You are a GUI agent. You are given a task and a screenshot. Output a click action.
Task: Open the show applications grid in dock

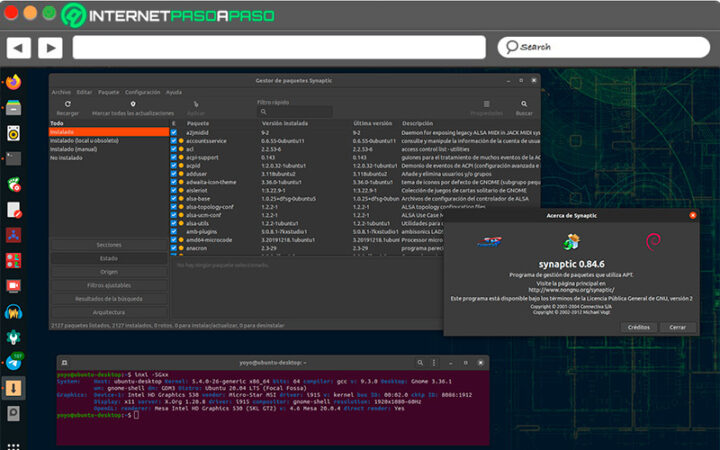[13, 445]
